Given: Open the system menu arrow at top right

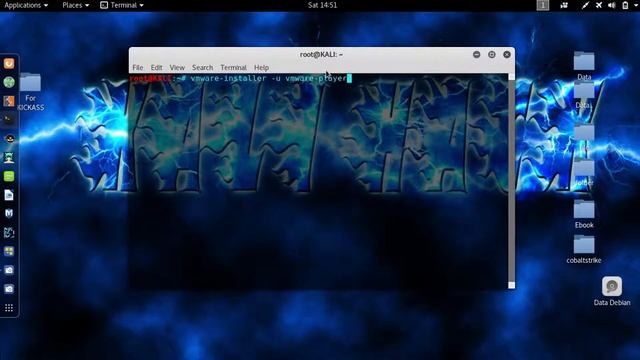Looking at the screenshot, I should (x=636, y=5).
